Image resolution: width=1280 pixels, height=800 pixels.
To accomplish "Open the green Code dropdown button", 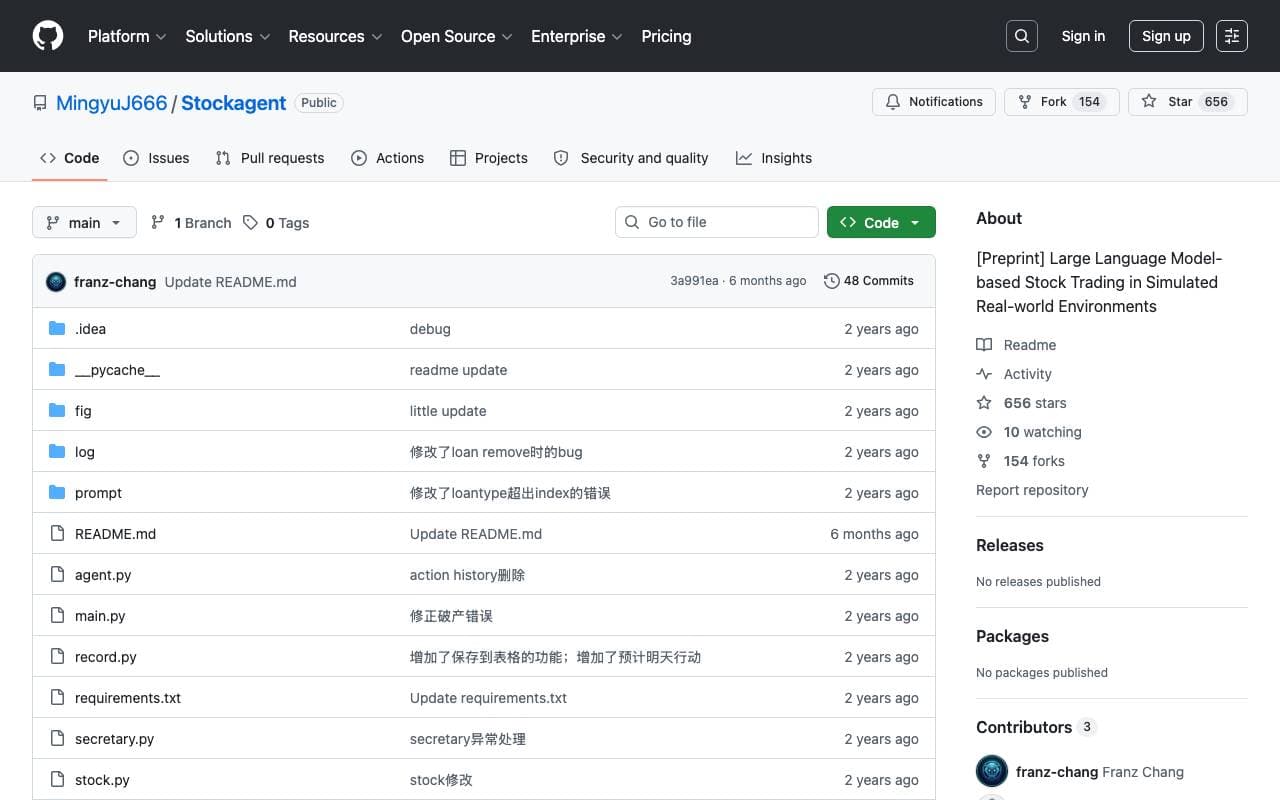I will tap(881, 222).
